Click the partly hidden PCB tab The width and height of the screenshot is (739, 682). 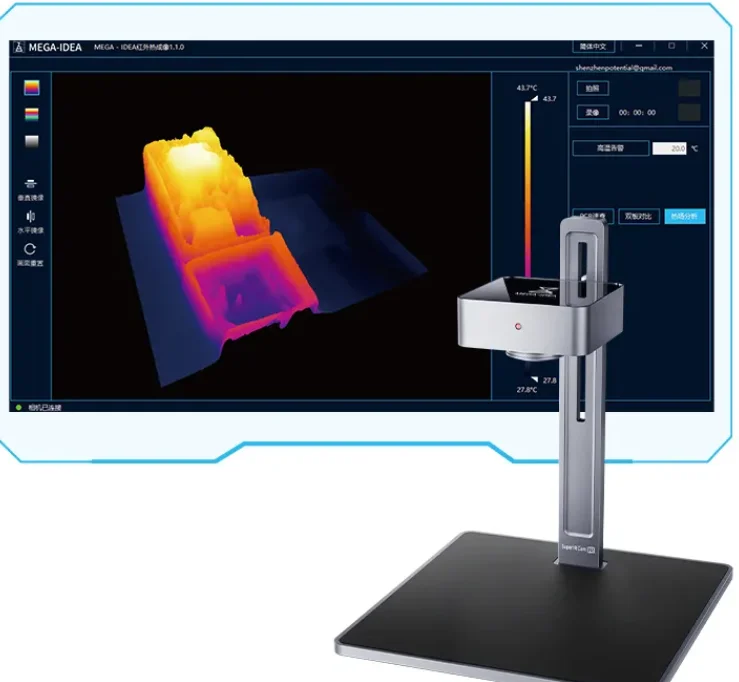pos(592,216)
